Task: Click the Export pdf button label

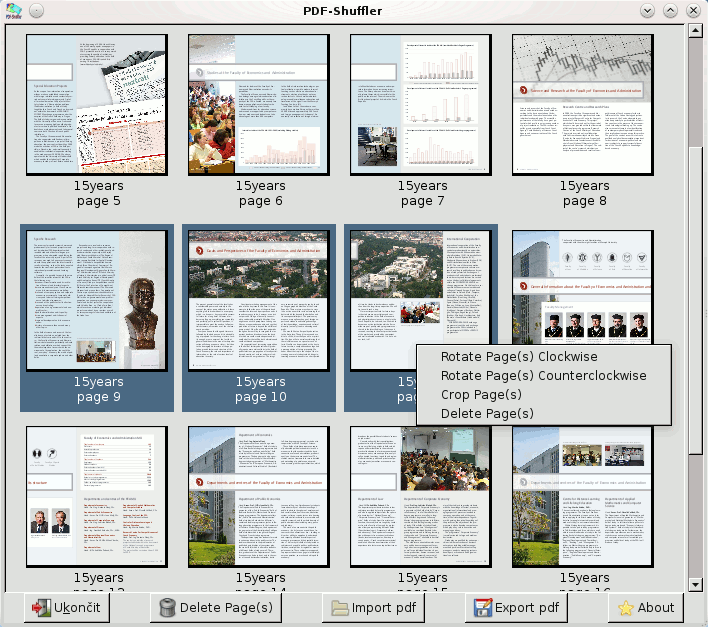Action: click(527, 608)
